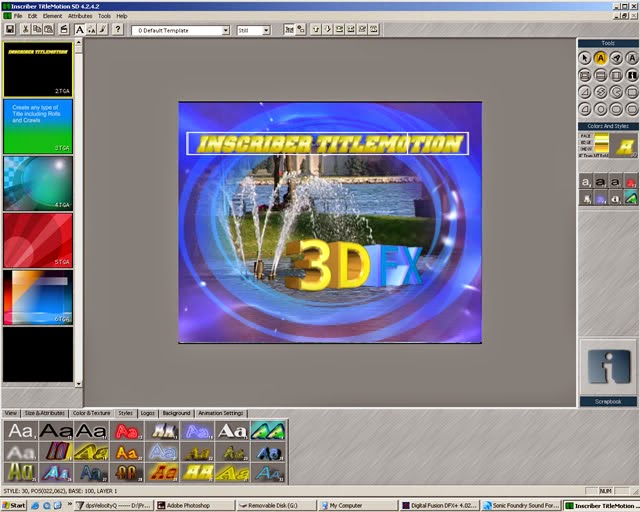
Task: Pick the red glowing Aa style preset
Action: point(127,431)
